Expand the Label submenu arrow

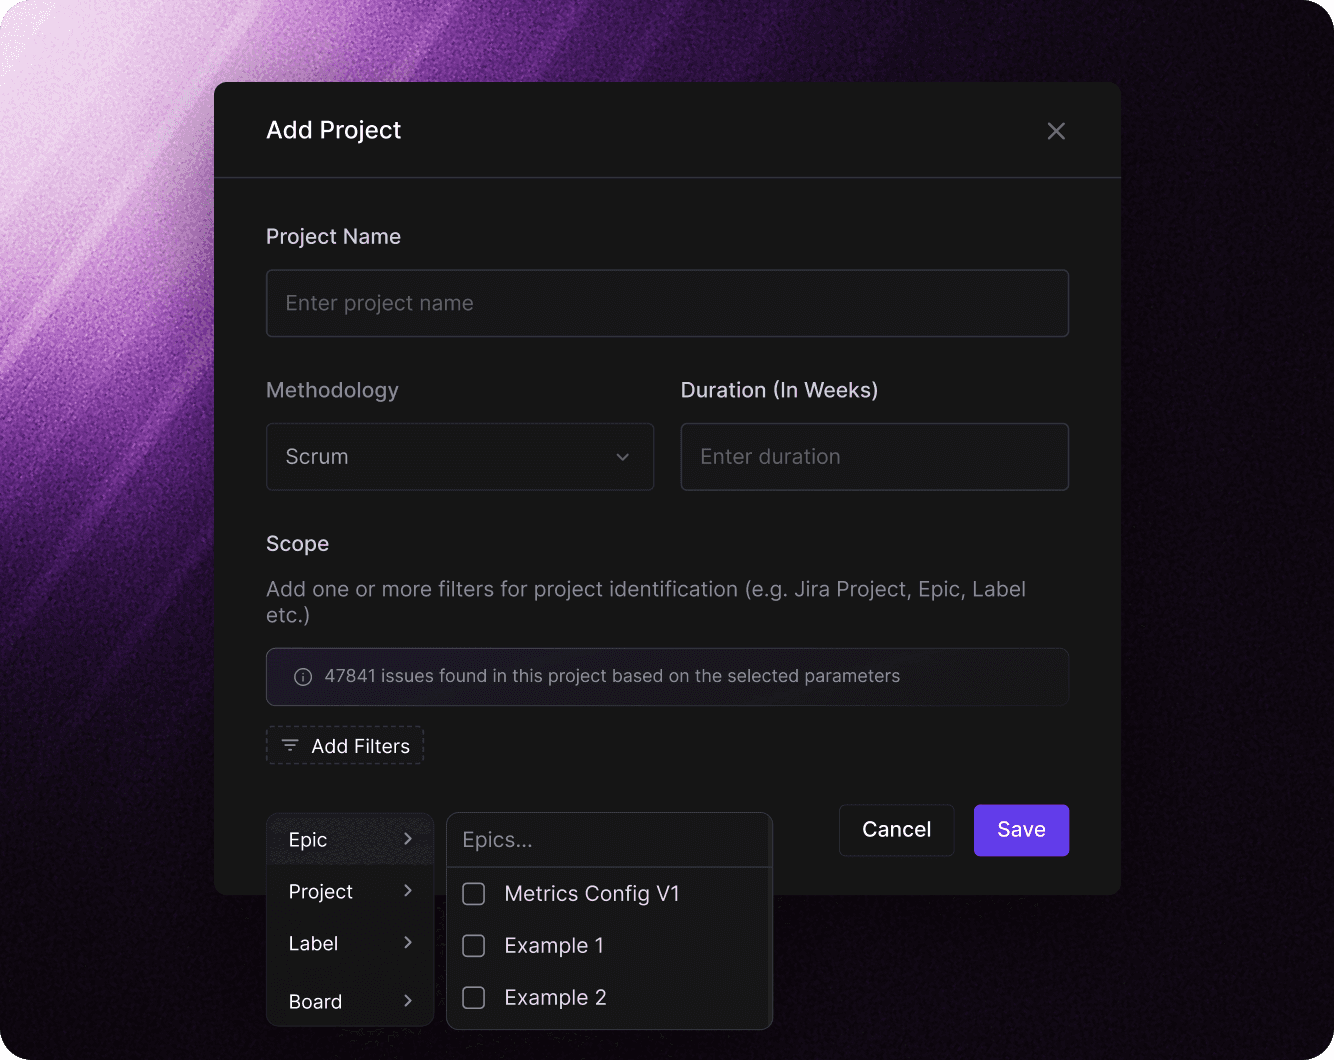coord(408,943)
